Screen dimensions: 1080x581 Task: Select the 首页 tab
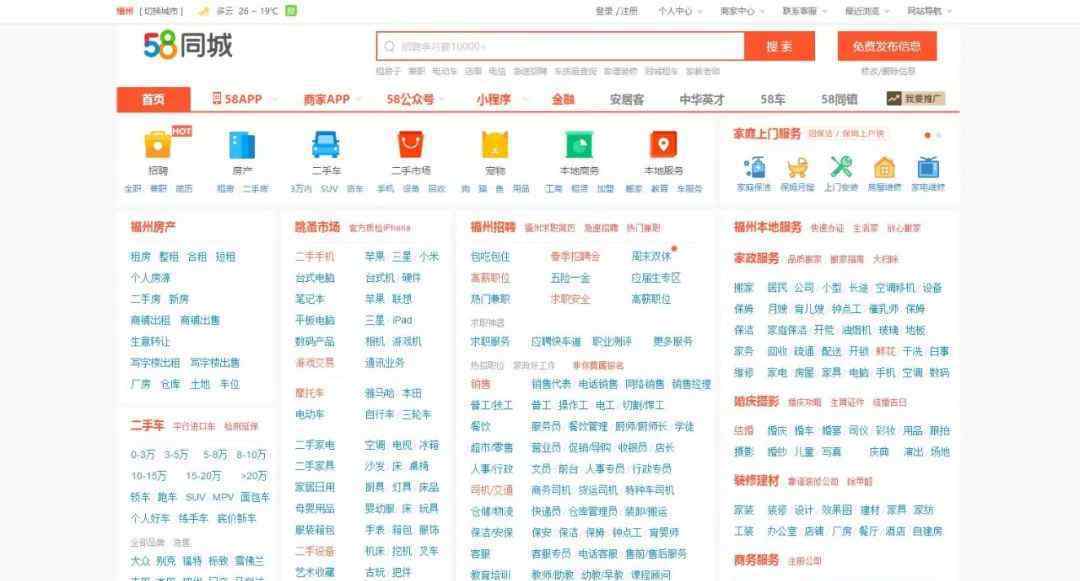[x=153, y=99]
